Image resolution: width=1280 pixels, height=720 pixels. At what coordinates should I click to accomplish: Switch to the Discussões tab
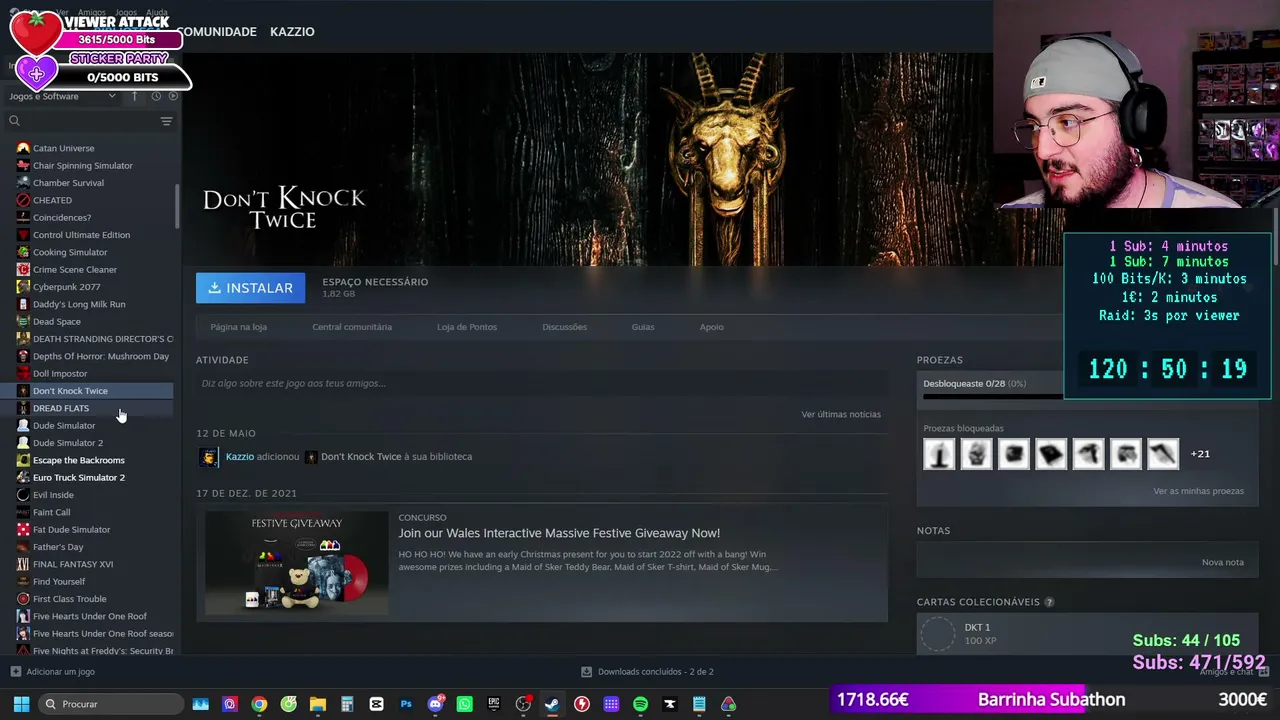(x=564, y=327)
